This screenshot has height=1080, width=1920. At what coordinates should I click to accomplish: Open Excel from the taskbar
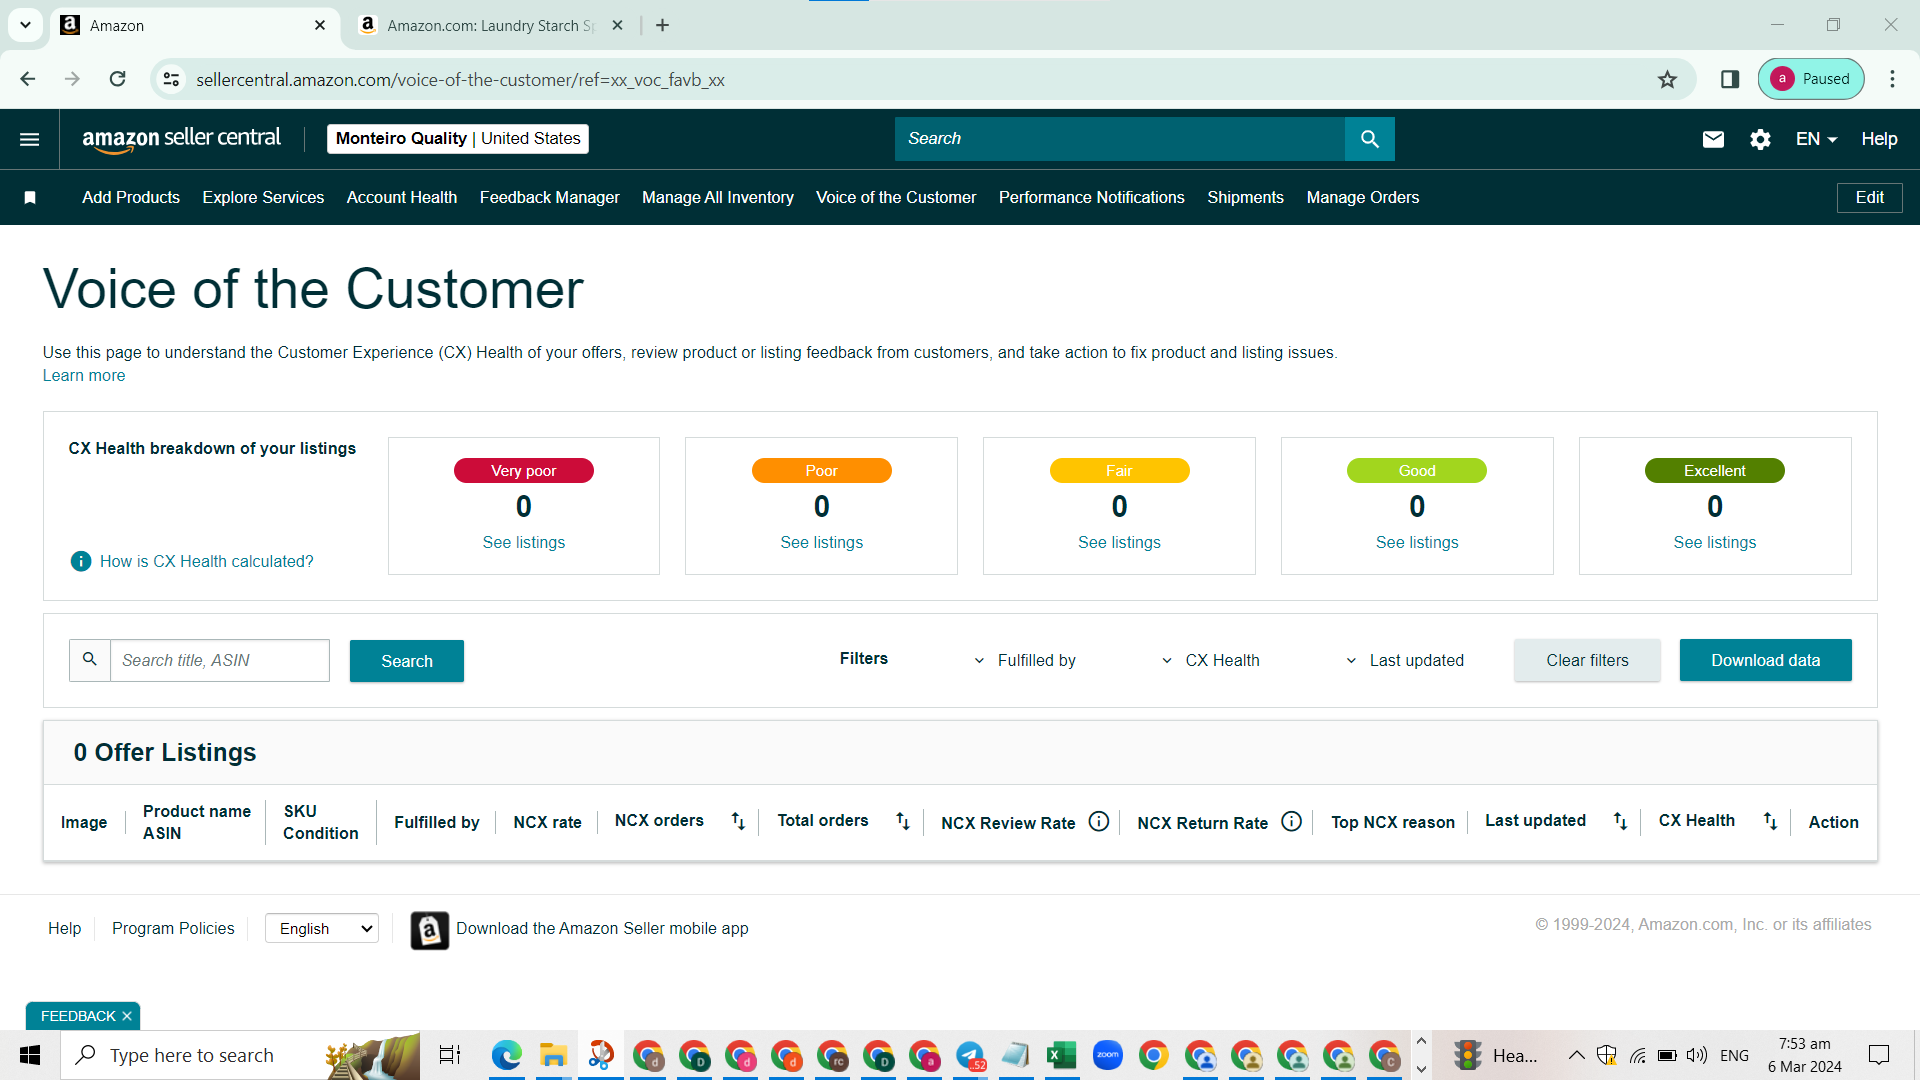[1062, 1055]
